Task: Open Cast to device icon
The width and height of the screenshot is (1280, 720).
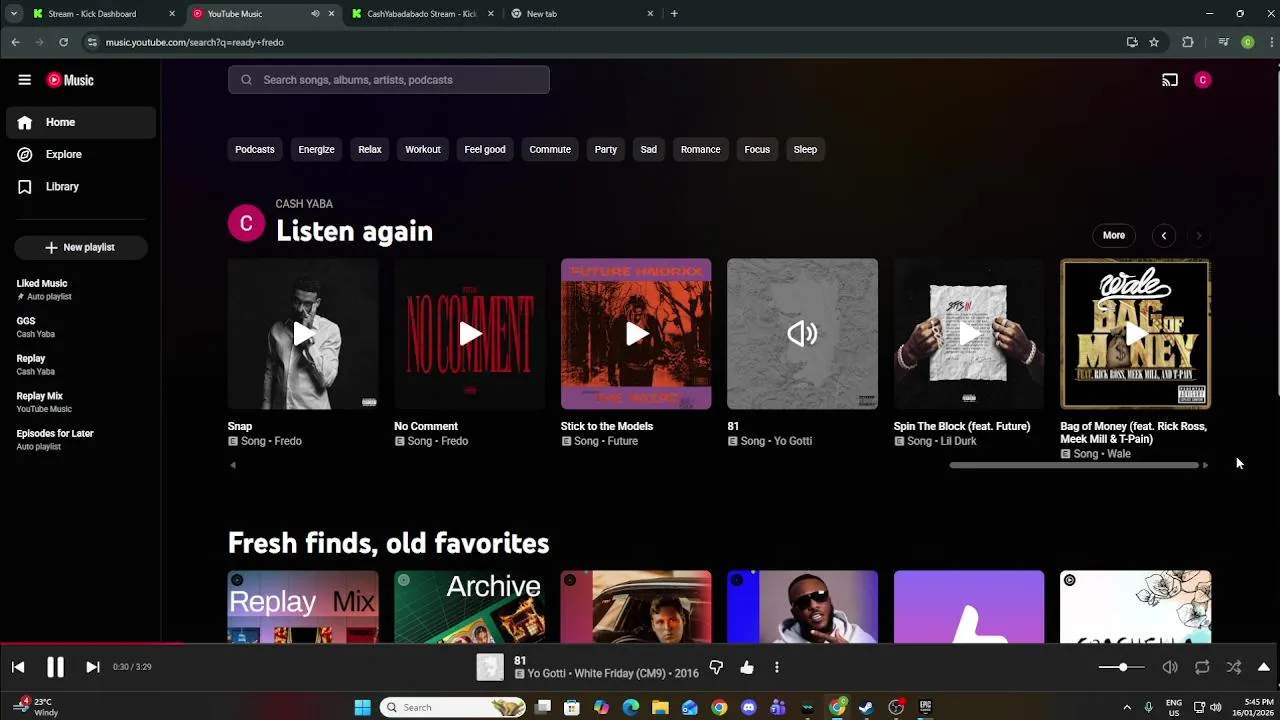Action: point(1170,80)
